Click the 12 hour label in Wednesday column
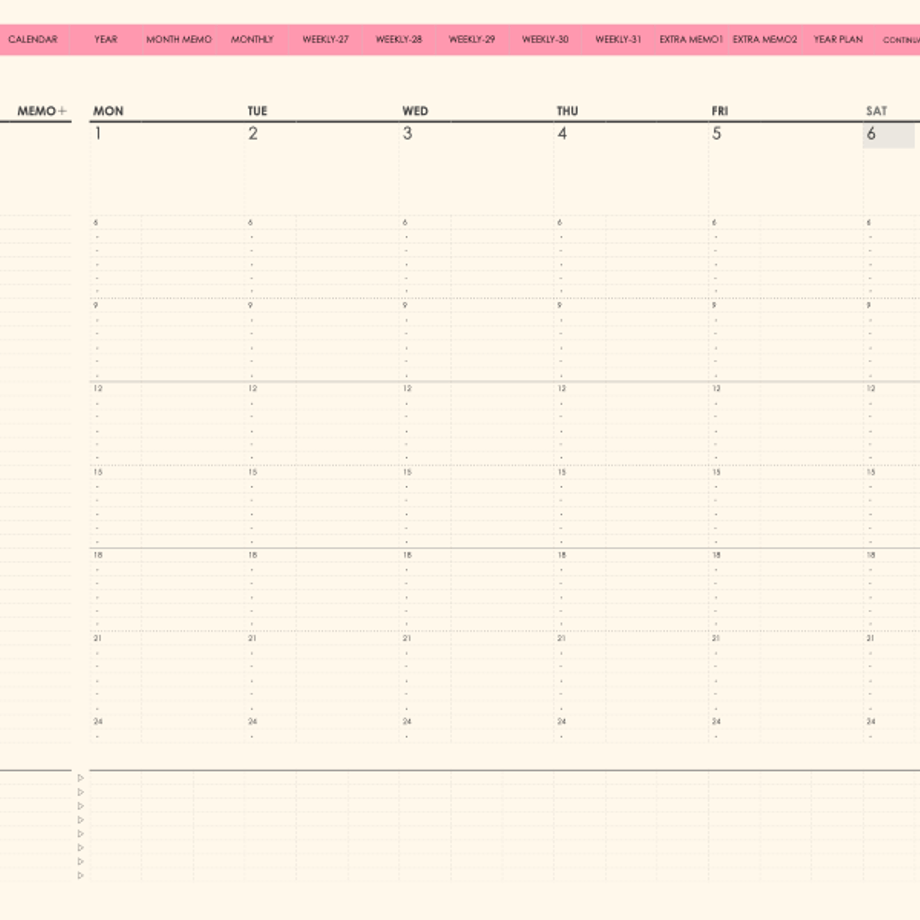Screen dimensions: 920x920 point(407,388)
